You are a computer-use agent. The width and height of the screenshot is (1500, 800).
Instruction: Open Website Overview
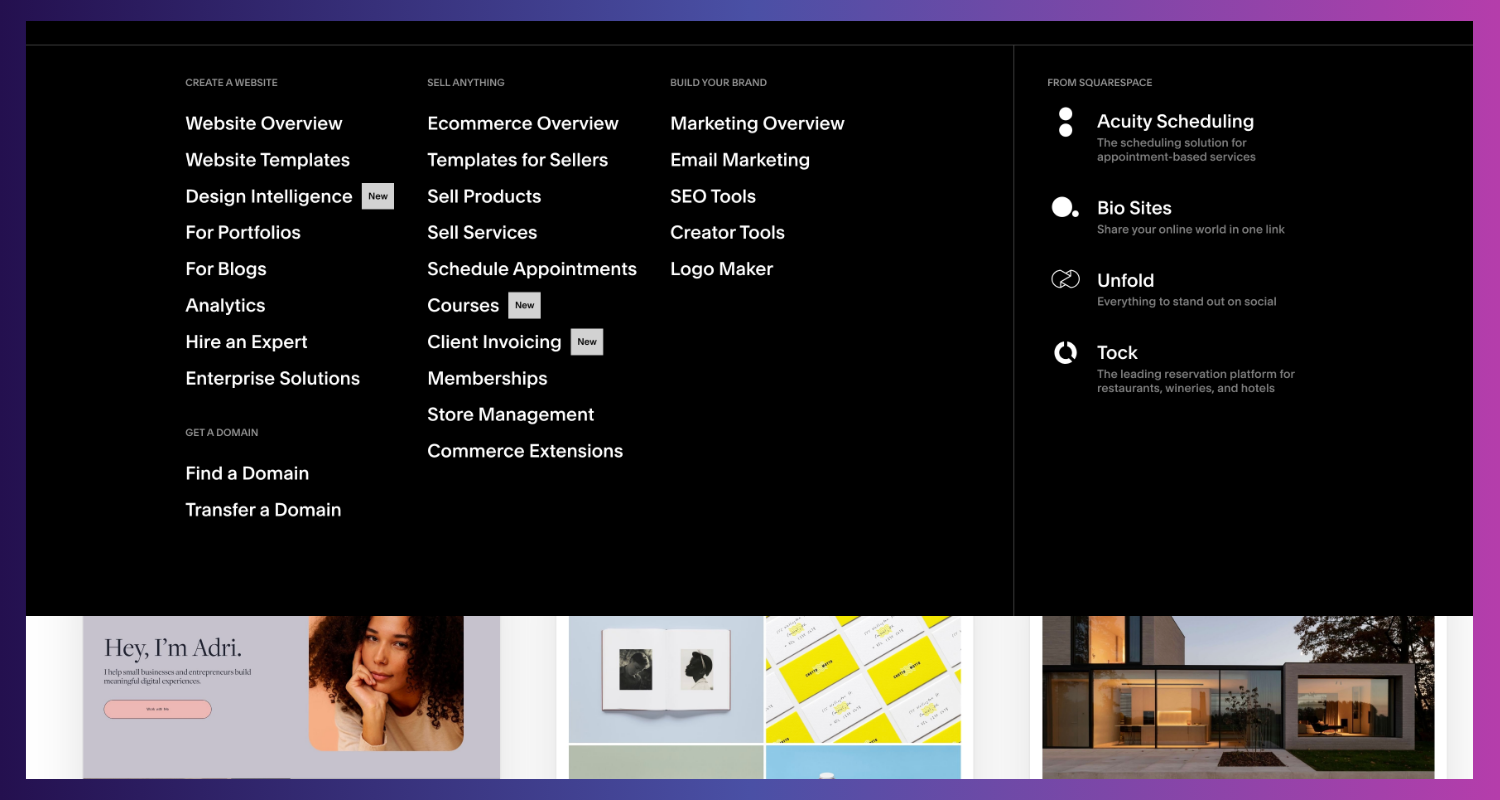(x=264, y=123)
